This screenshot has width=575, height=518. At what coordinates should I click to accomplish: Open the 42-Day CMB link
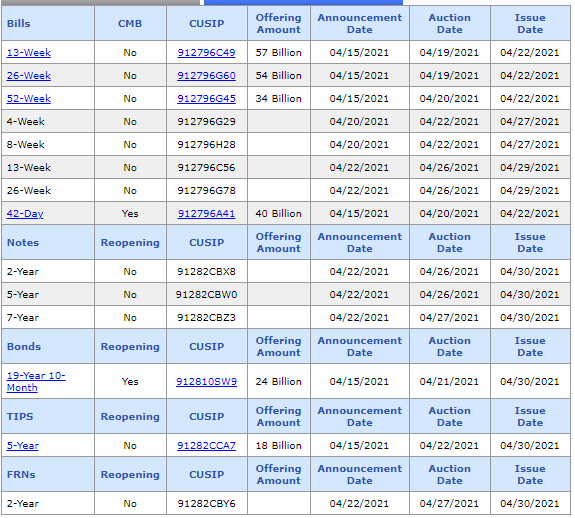pyautogui.click(x=25, y=214)
